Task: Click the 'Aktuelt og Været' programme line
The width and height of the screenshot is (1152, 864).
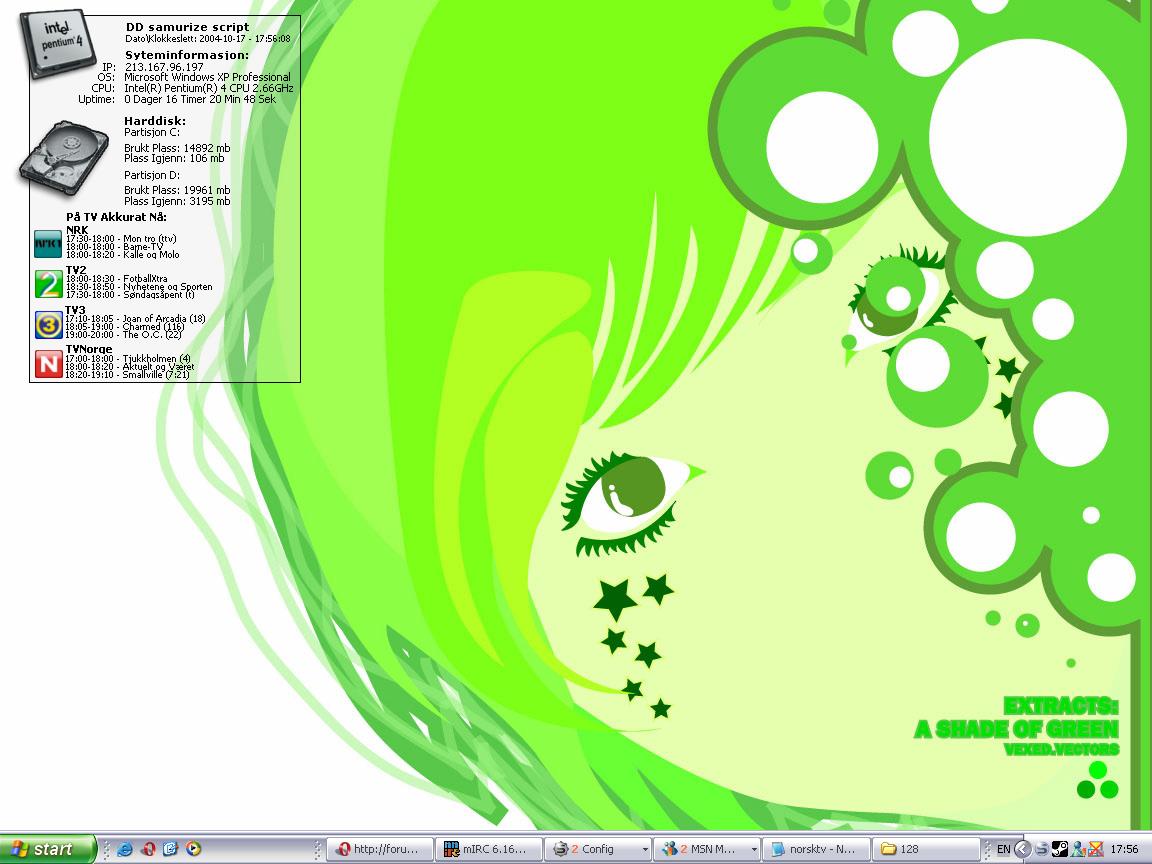Action: [x=130, y=367]
